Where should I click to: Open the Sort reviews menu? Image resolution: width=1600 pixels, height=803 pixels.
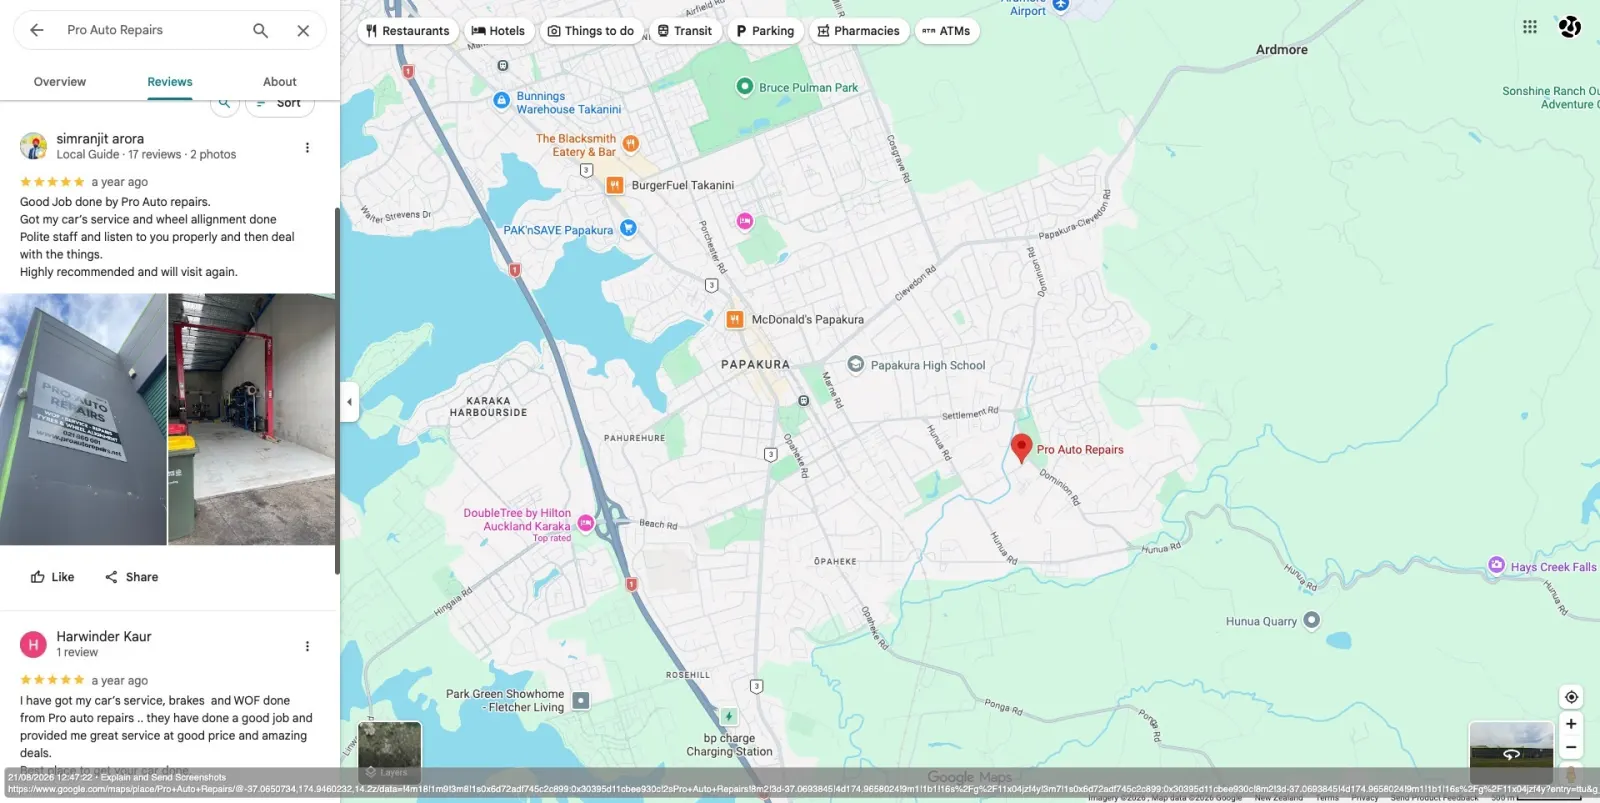click(280, 104)
